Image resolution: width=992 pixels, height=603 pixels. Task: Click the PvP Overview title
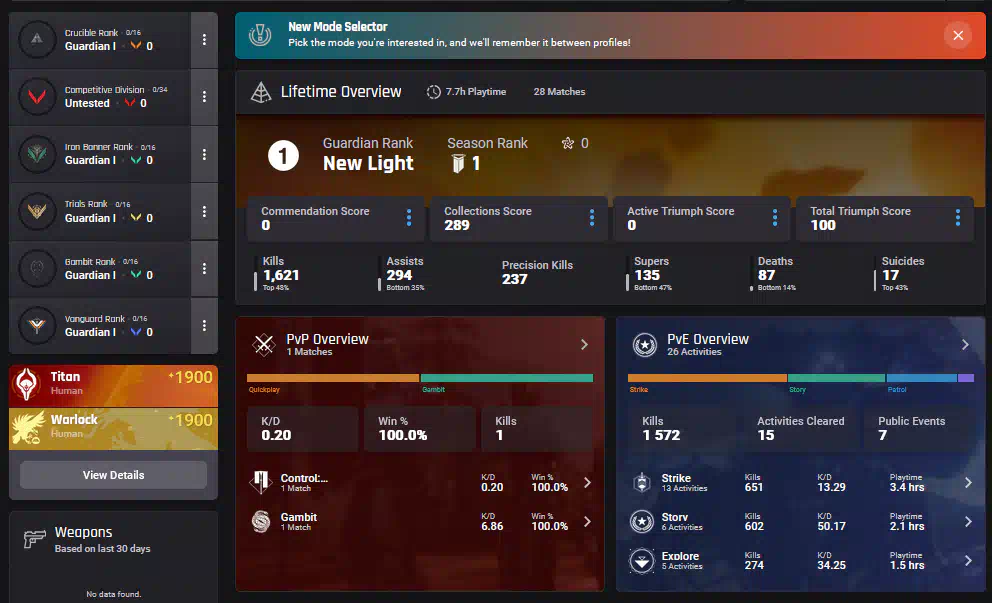click(x=327, y=339)
